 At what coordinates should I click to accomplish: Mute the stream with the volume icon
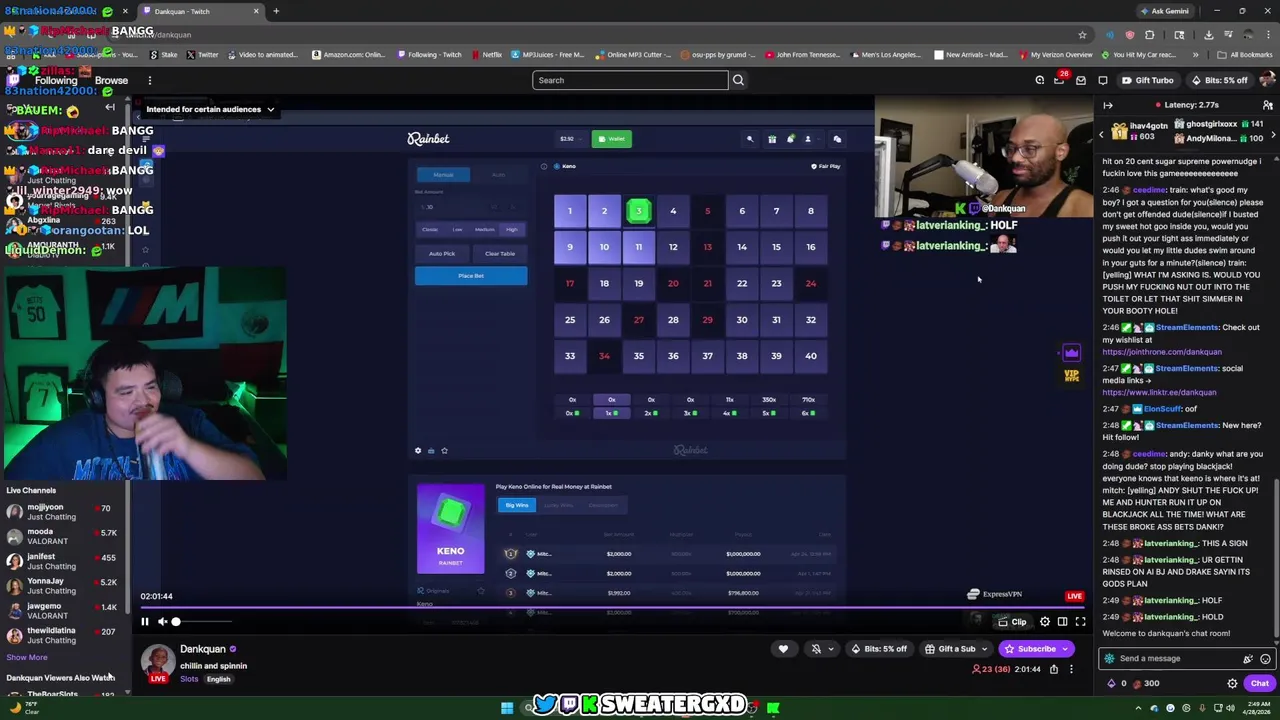pos(162,622)
